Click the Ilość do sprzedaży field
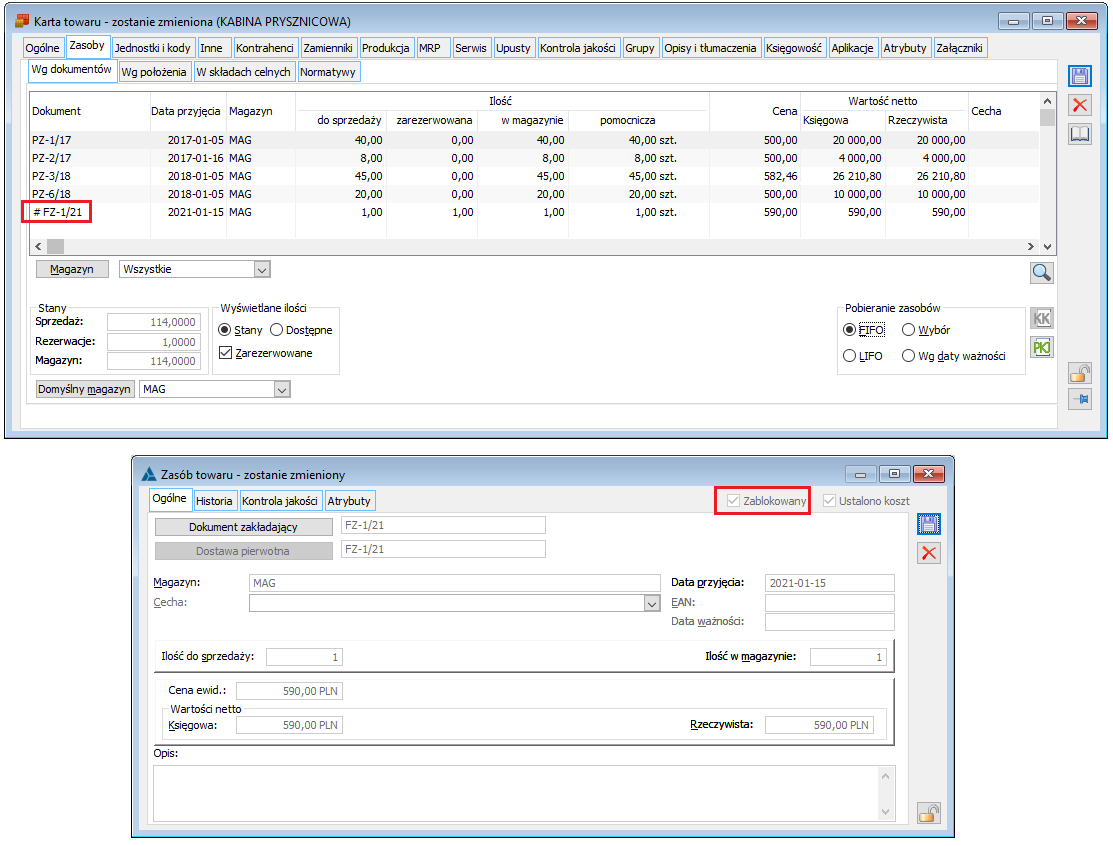 tap(305, 657)
